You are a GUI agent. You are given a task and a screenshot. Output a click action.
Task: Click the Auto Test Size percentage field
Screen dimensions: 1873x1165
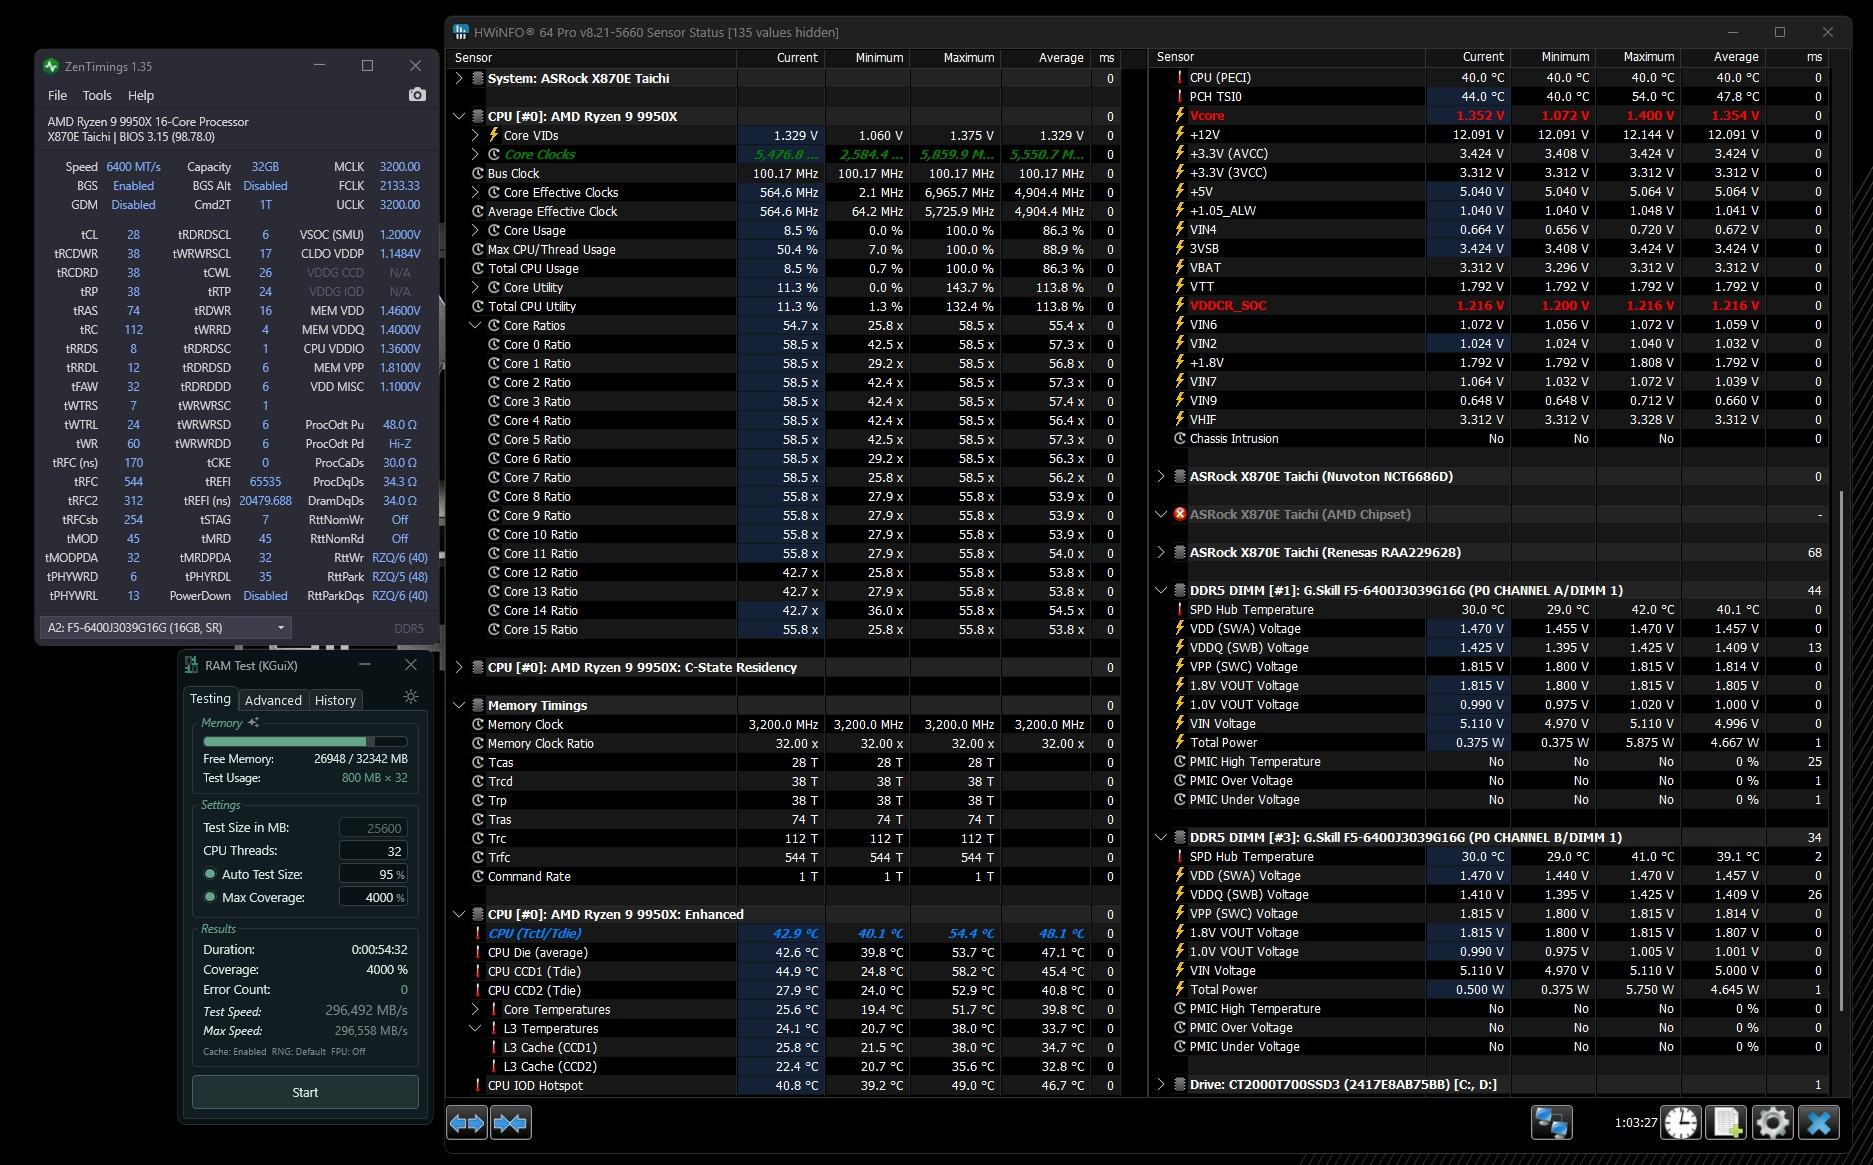tap(373, 874)
